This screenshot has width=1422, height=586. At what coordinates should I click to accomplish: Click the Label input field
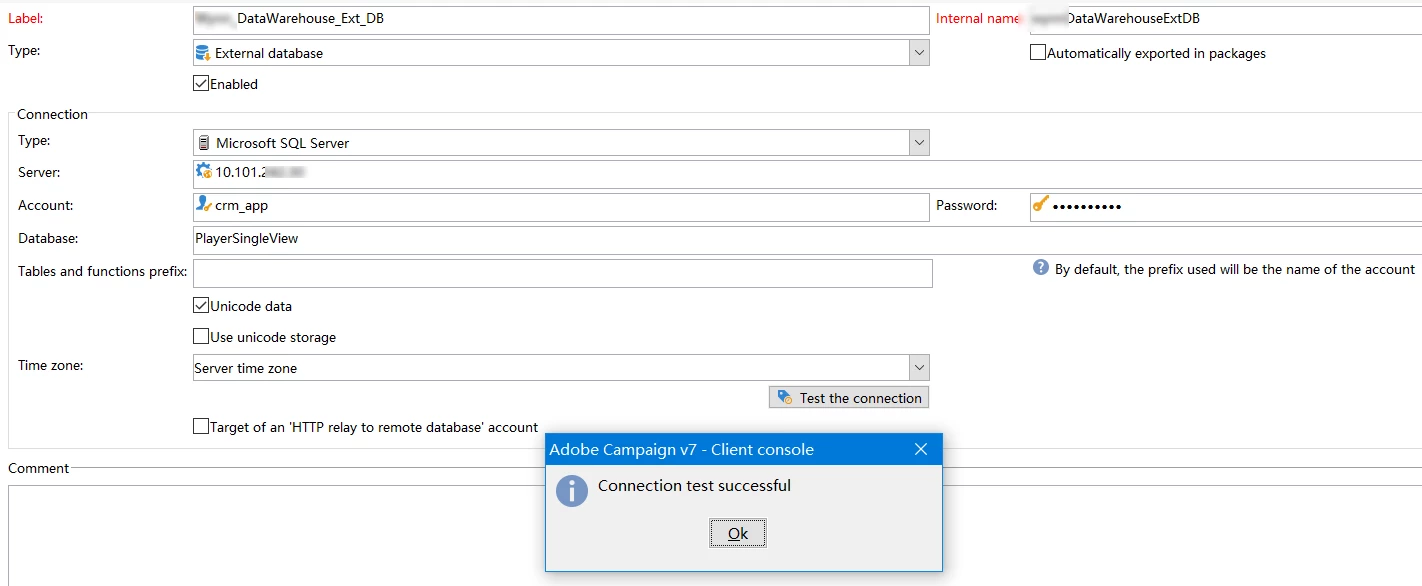pos(561,20)
